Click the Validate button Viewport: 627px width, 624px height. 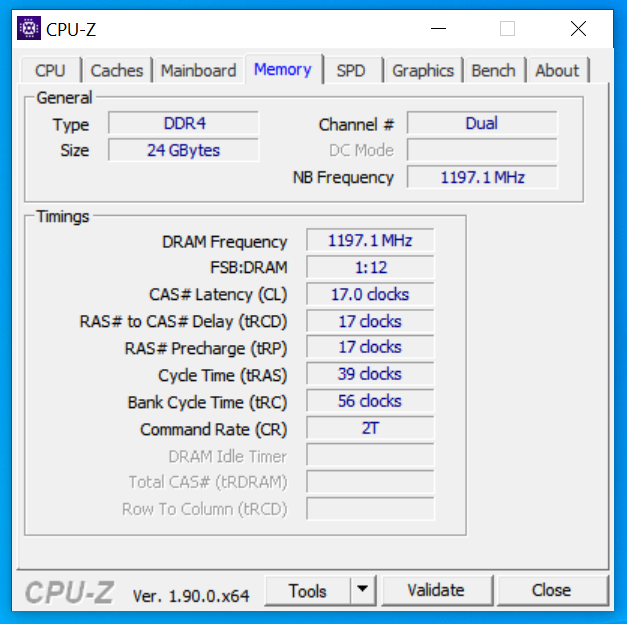(436, 590)
